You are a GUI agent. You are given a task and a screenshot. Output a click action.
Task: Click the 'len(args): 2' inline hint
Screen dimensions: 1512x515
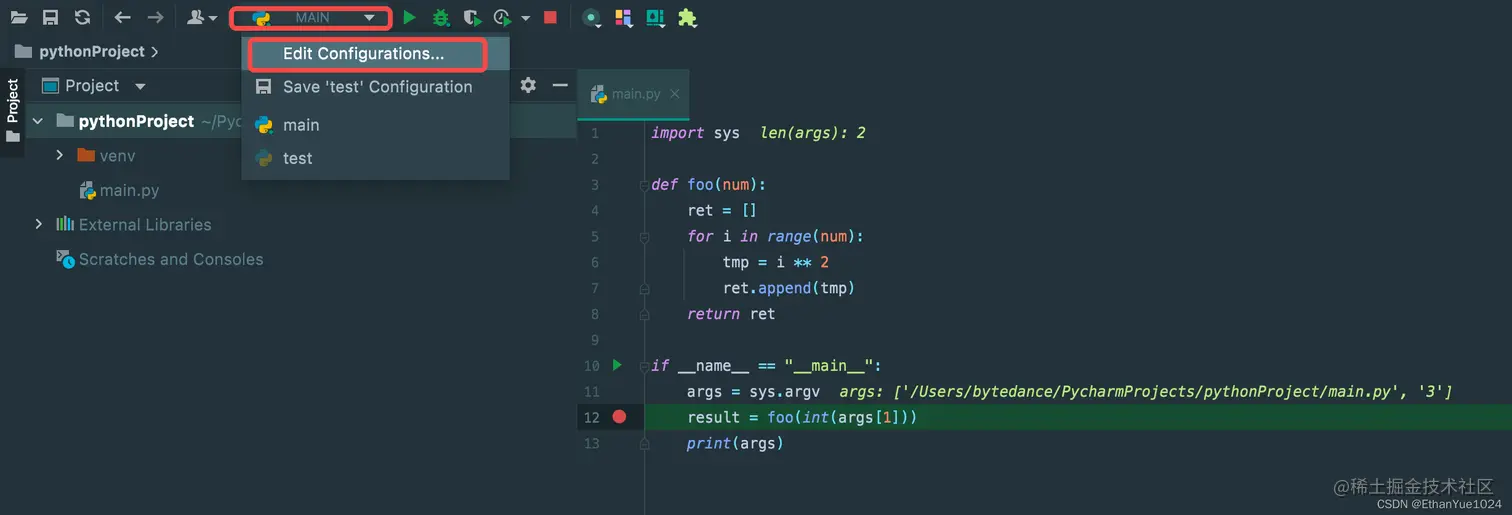812,133
